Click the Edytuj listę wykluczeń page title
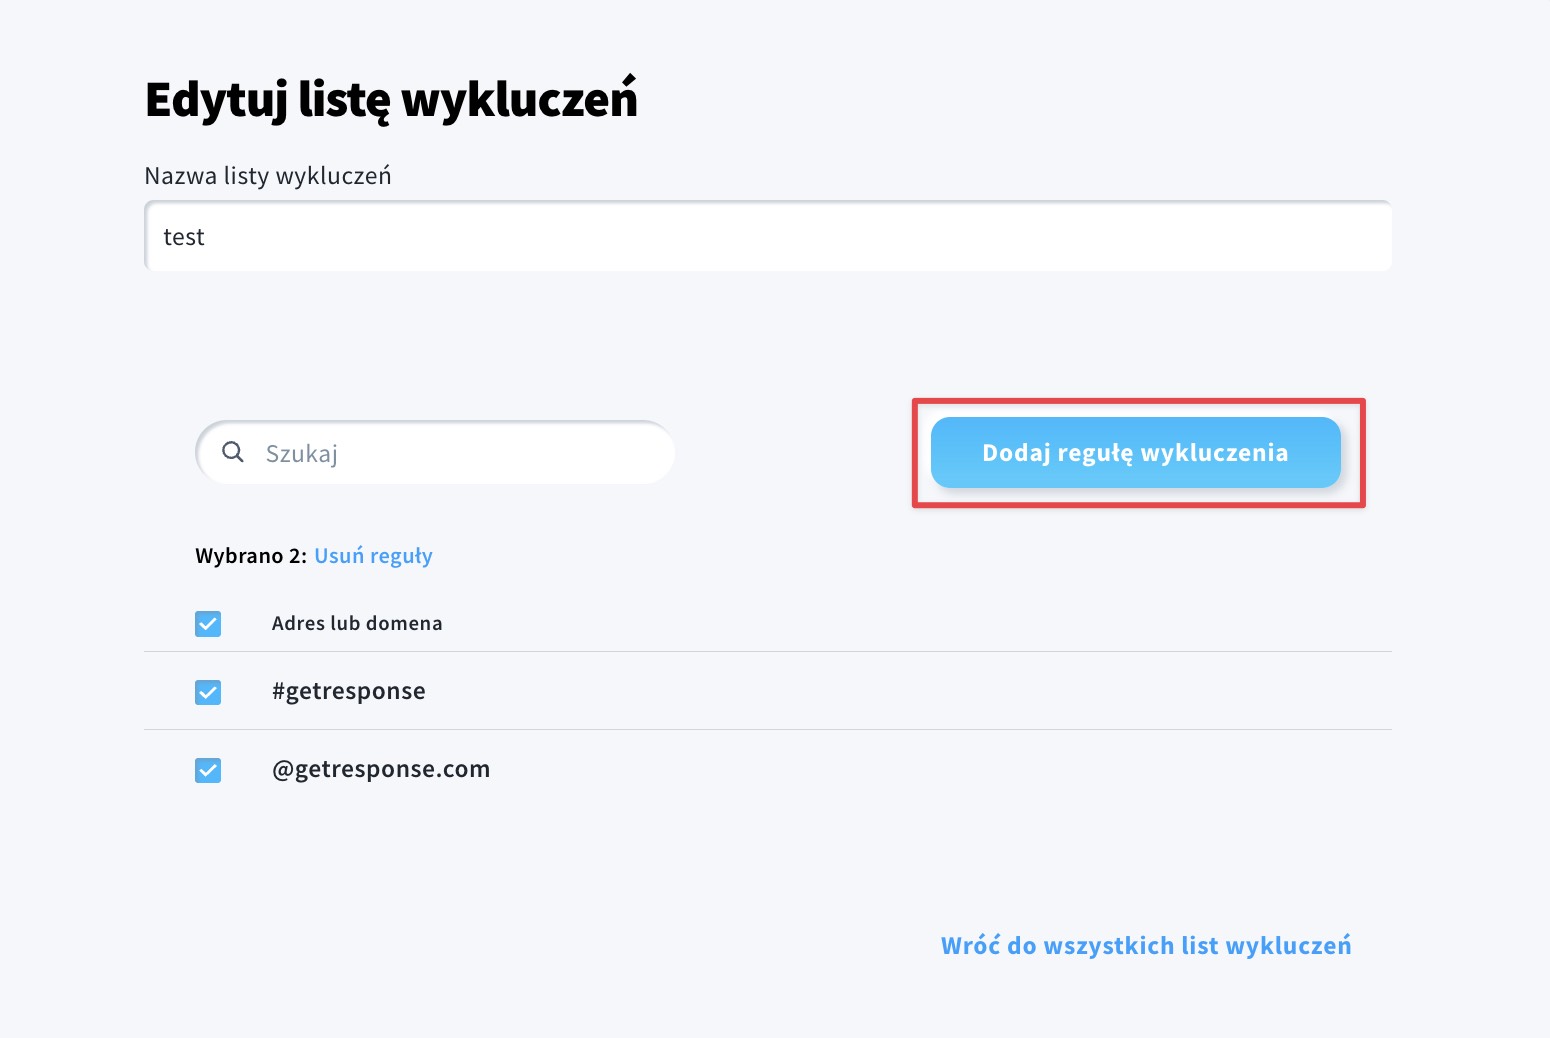 tap(392, 97)
